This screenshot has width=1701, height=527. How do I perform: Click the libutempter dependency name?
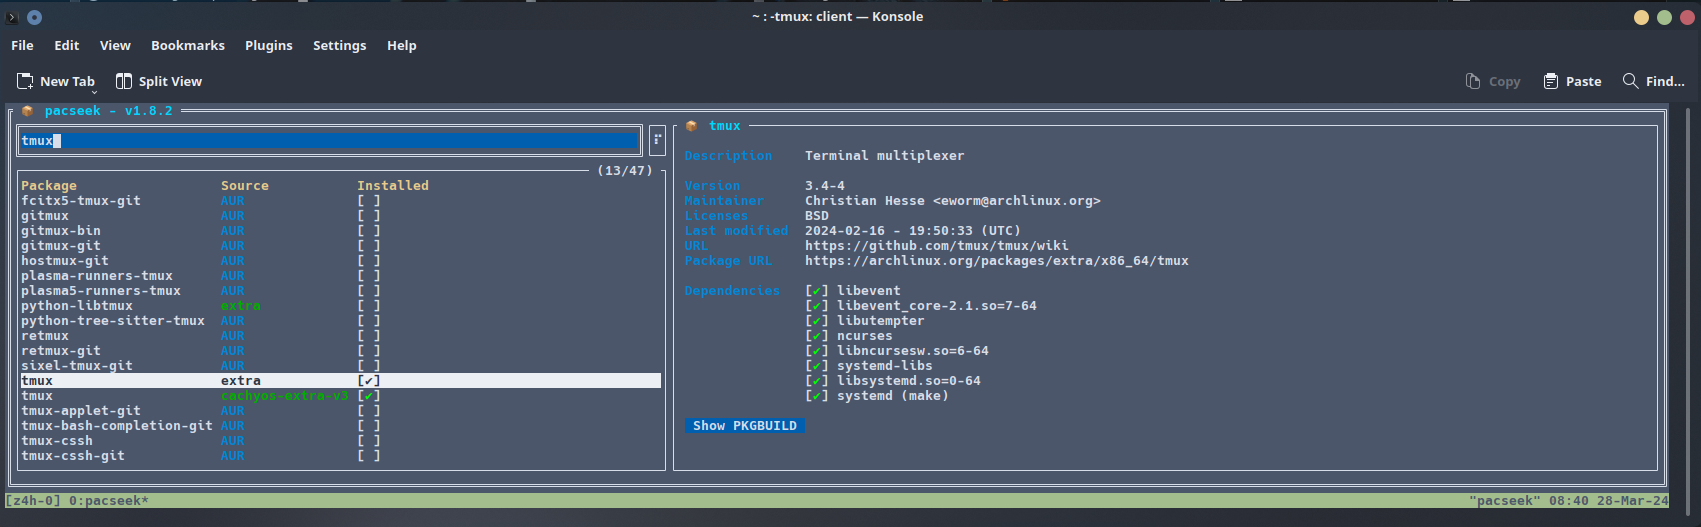[881, 321]
